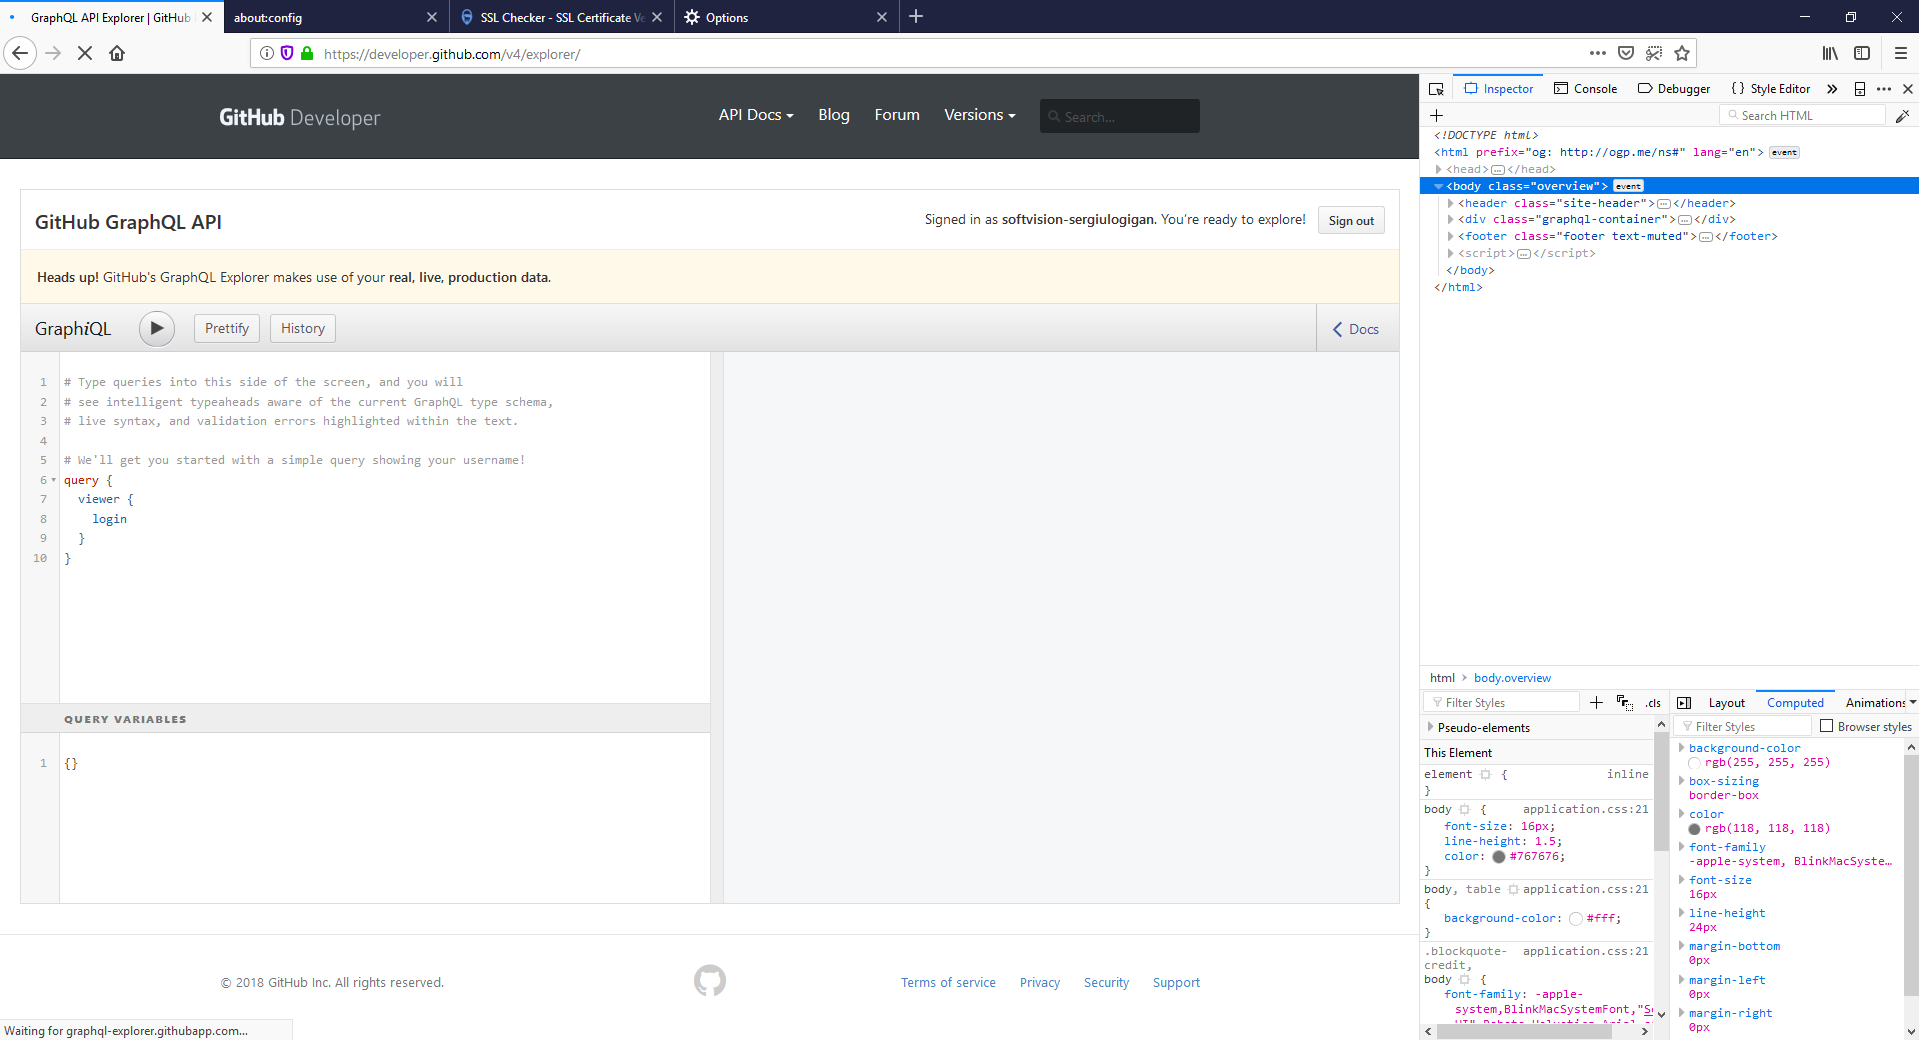Screen dimensions: 1919x1040
Task: Switch to the about:config browser tab
Action: [336, 17]
